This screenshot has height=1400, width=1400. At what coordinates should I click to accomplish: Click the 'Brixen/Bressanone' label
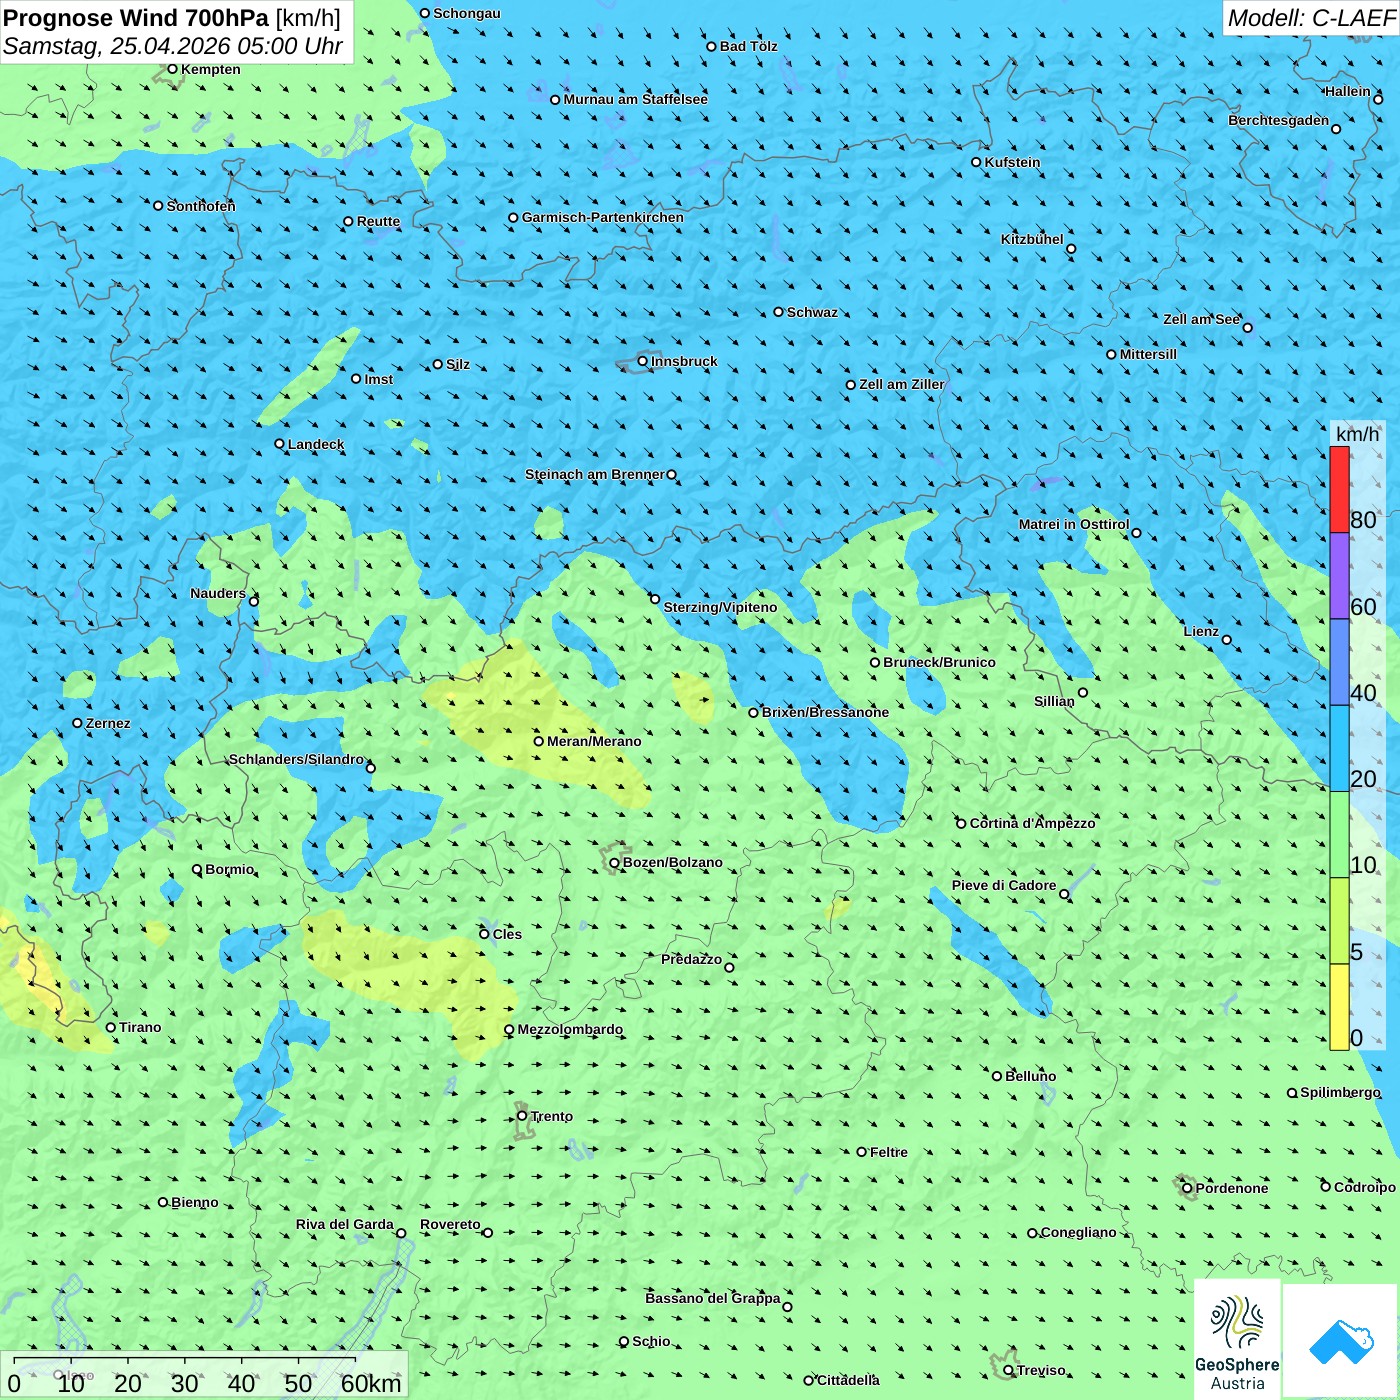click(x=825, y=712)
